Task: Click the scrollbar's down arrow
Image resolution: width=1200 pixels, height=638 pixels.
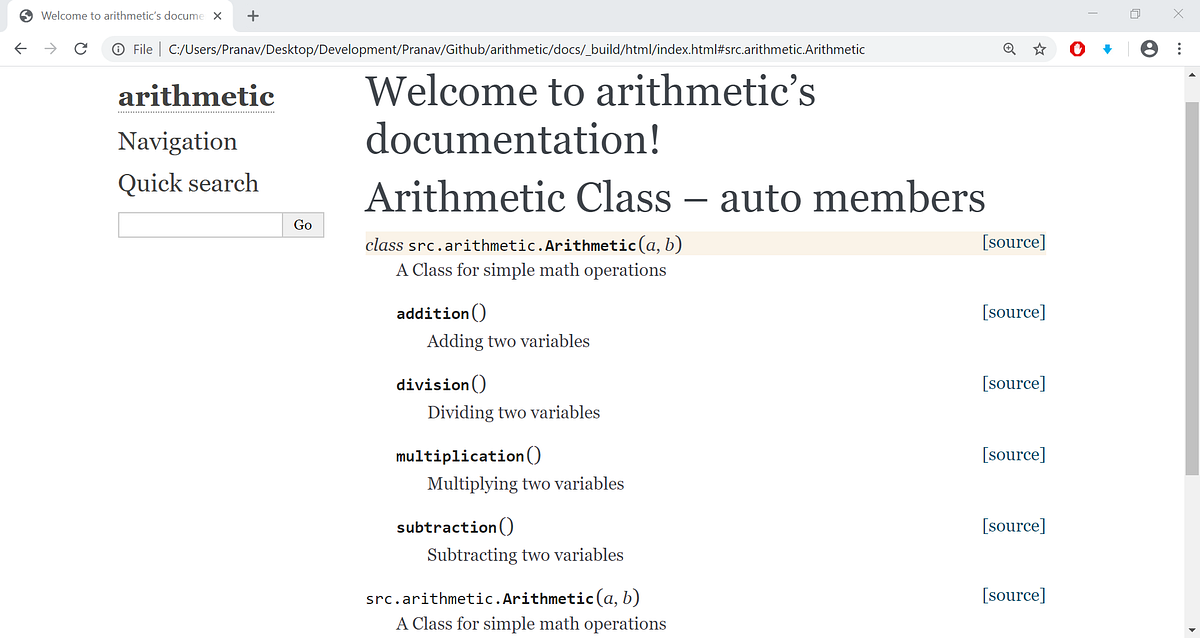Action: tap(1192, 629)
